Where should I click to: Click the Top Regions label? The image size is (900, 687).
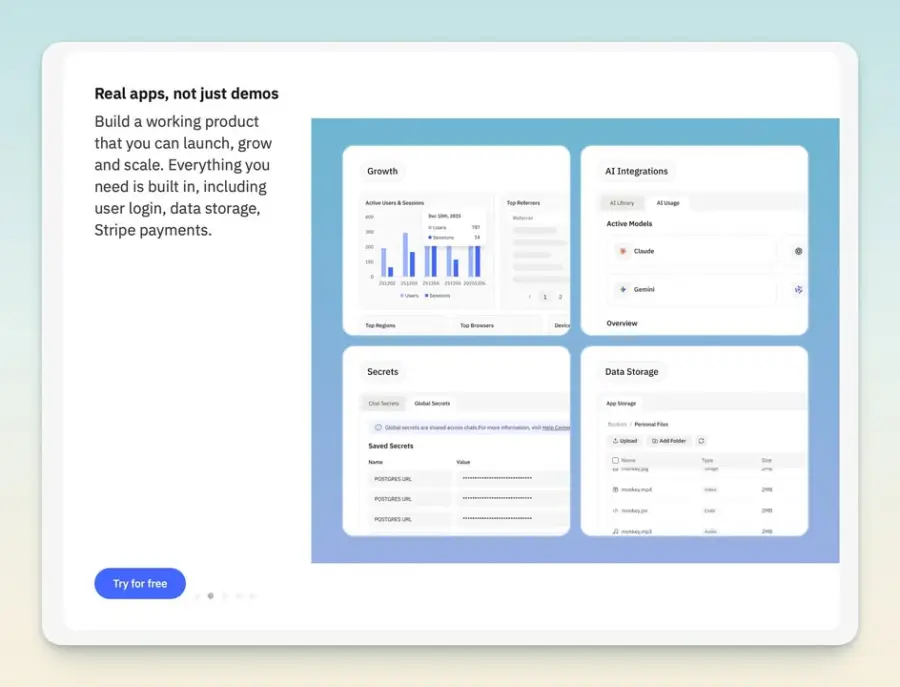(380, 325)
